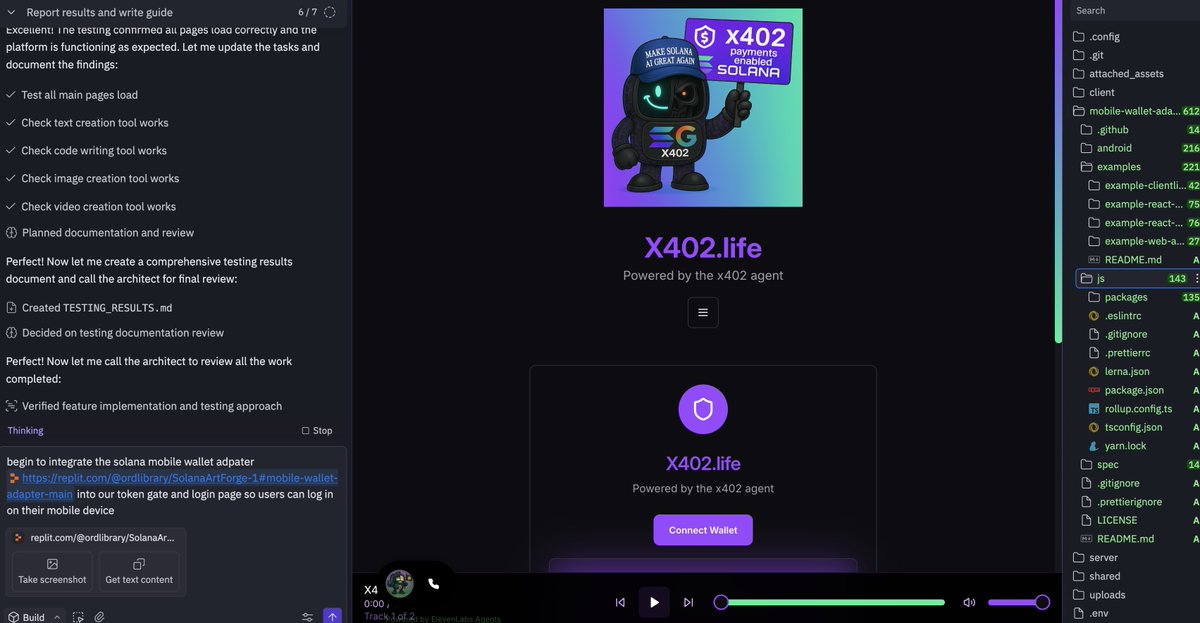This screenshot has height=623, width=1200.
Task: Adjust the purple volume slider
Action: [x=1015, y=602]
